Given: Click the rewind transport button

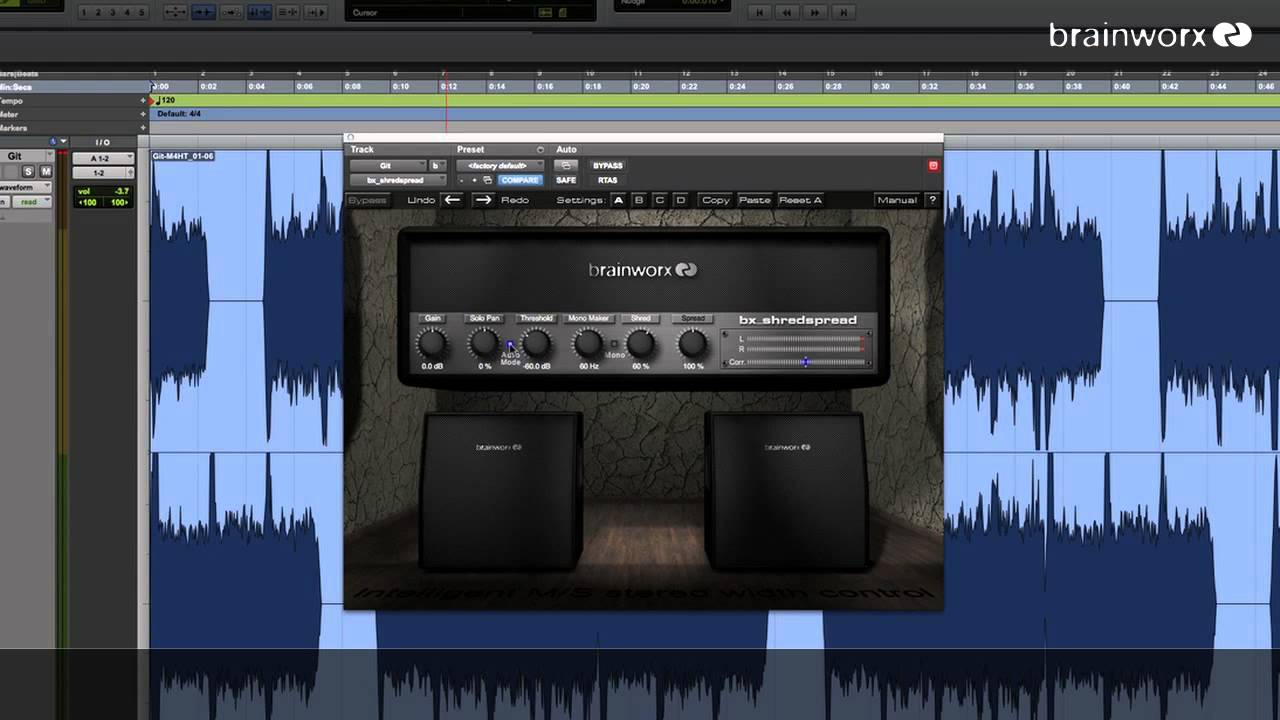Looking at the screenshot, I should point(788,12).
